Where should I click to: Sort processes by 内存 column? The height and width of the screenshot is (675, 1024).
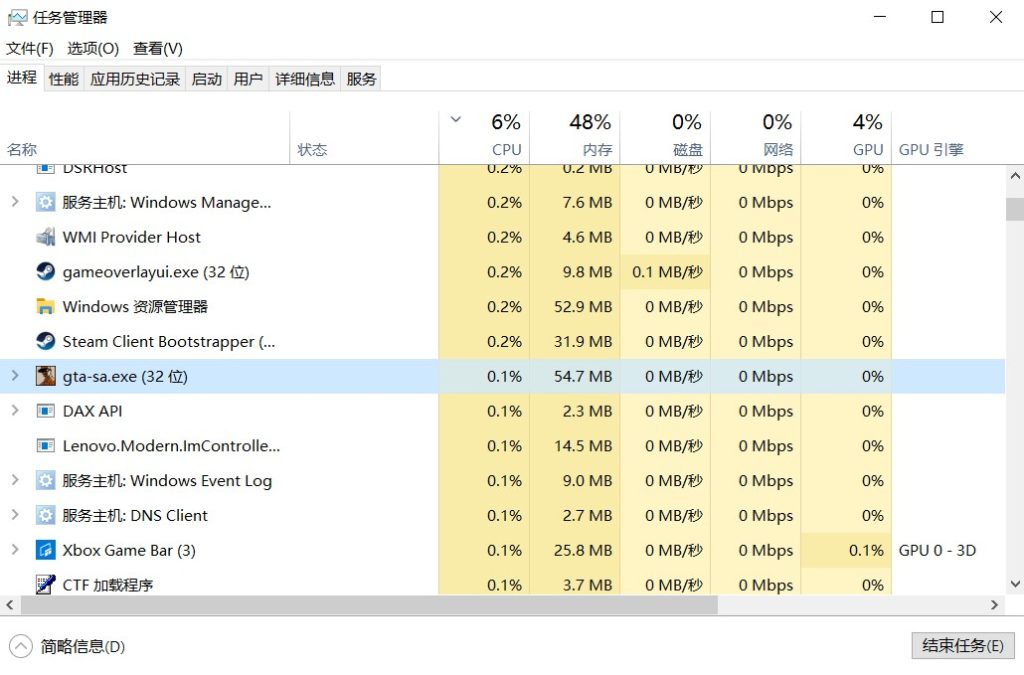click(x=589, y=136)
